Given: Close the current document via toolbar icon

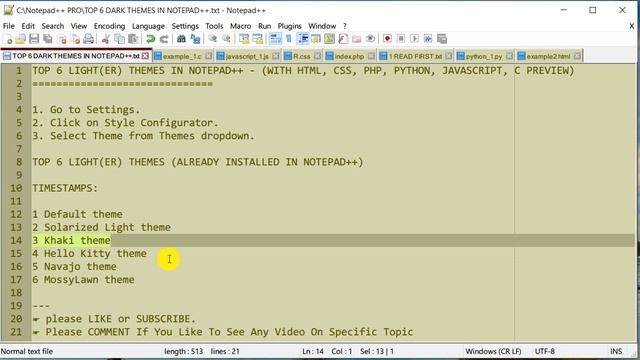Looking at the screenshot, I should [62, 39].
